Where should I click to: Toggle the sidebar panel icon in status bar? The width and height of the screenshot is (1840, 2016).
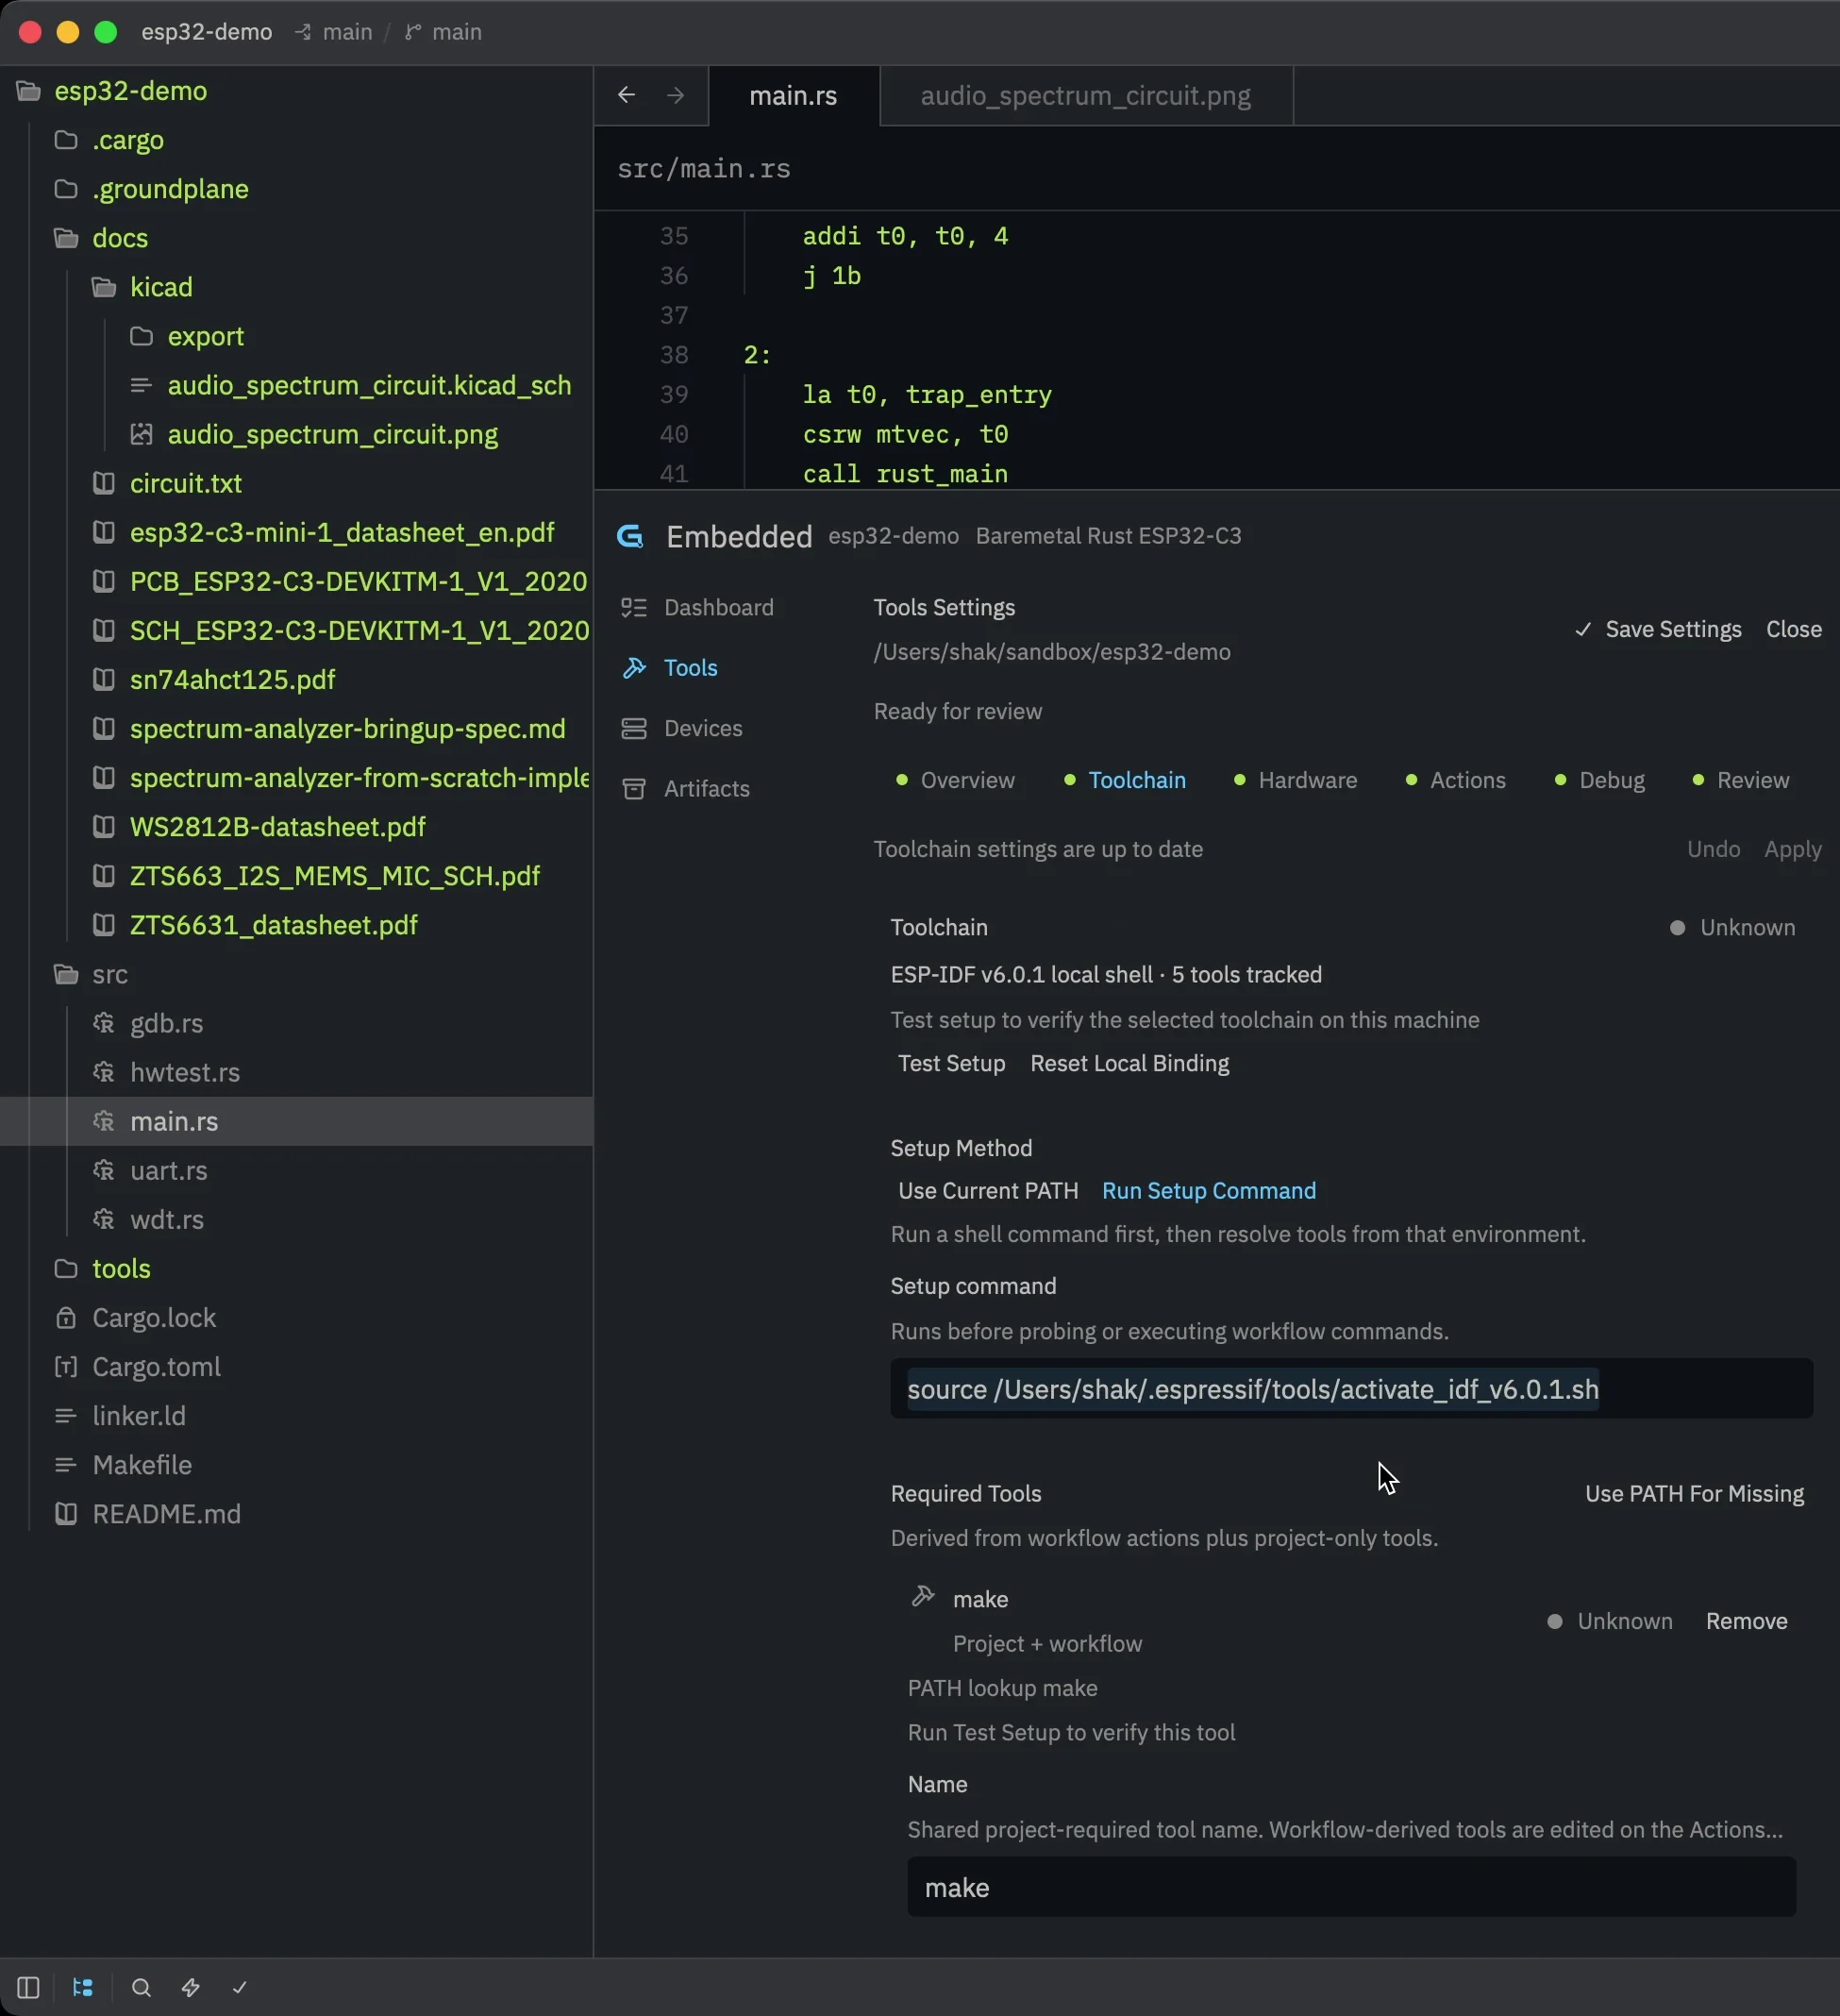pos(28,1987)
